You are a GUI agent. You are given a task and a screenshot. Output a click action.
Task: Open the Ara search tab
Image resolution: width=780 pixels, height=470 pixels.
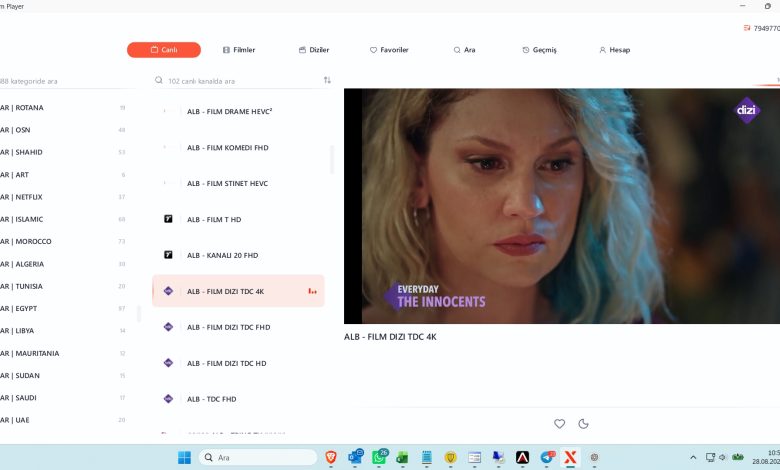pos(464,50)
